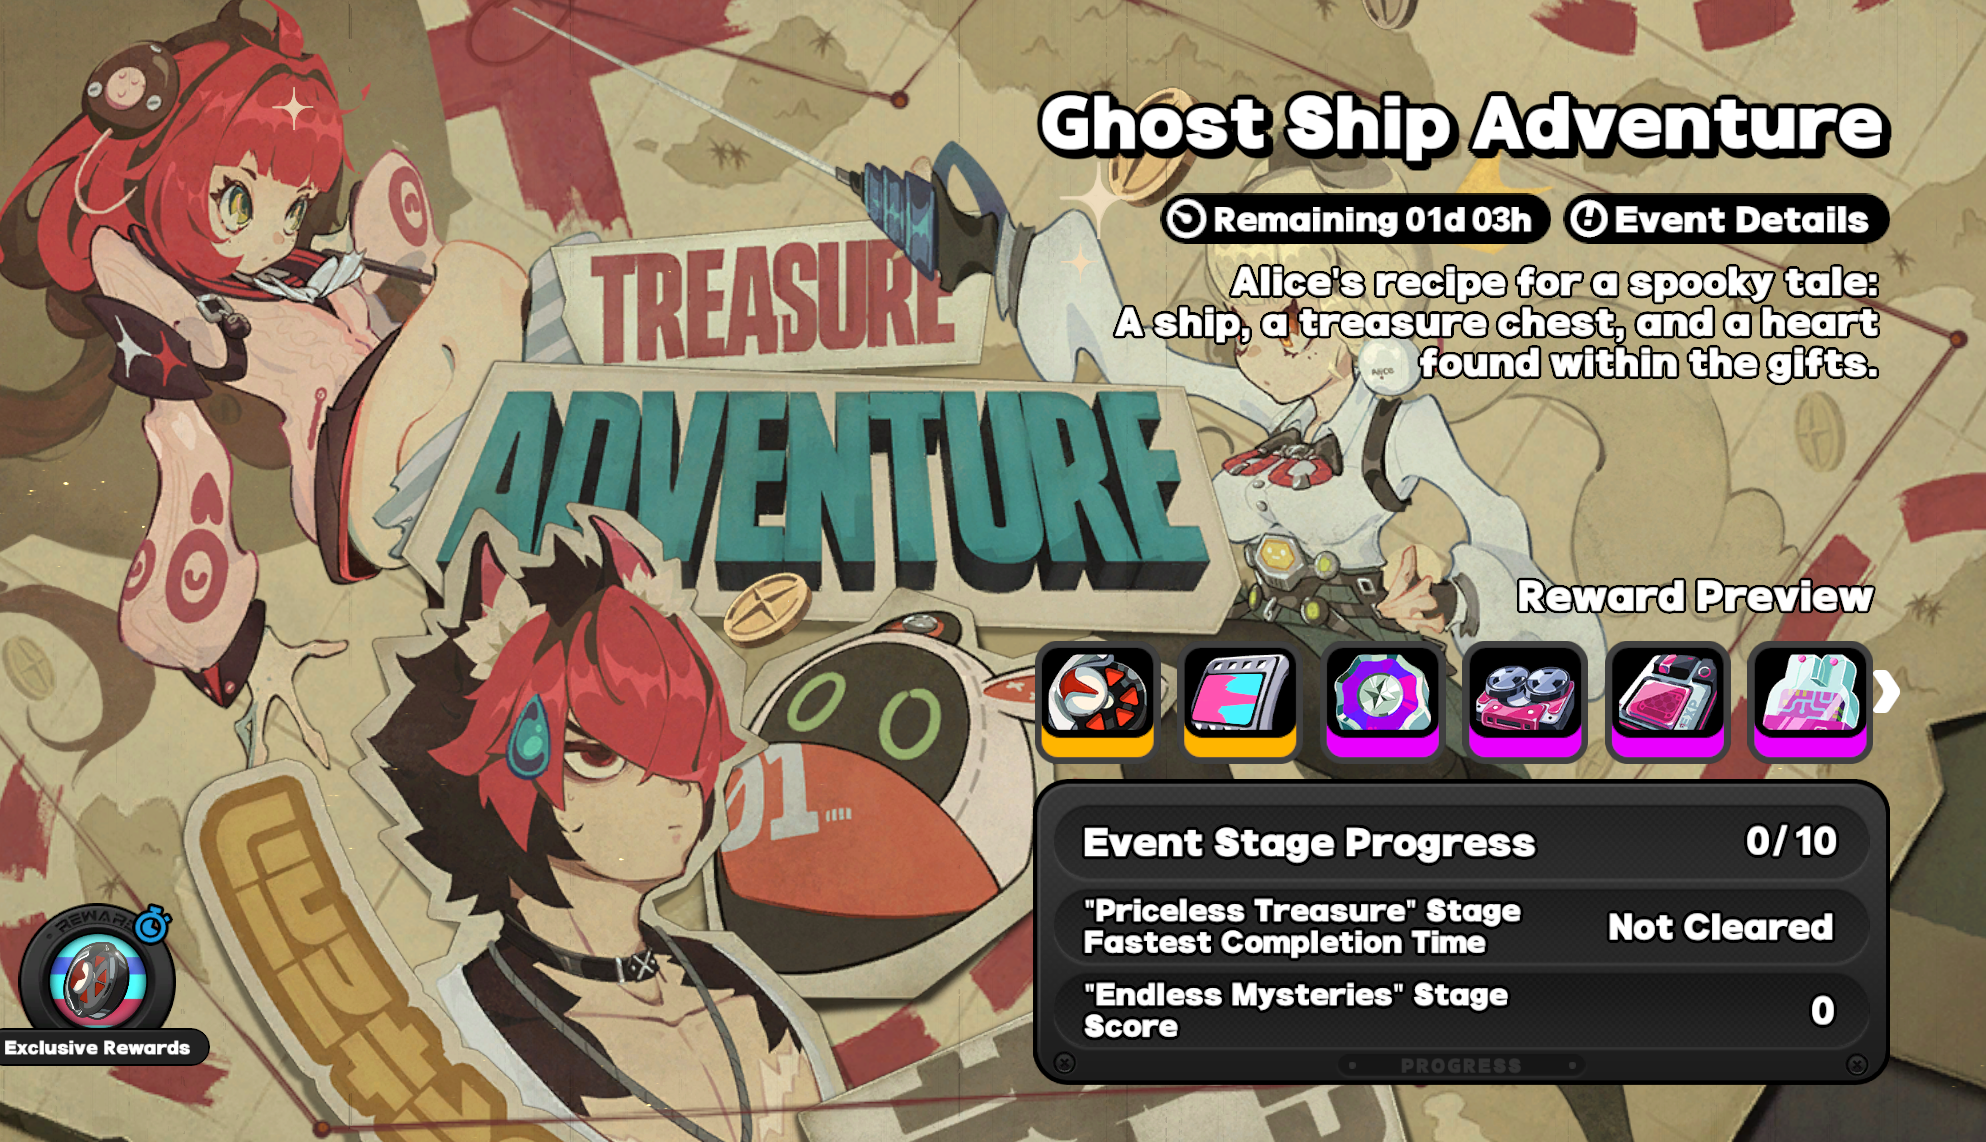Click the exclamation icon in Event Details

(1587, 219)
